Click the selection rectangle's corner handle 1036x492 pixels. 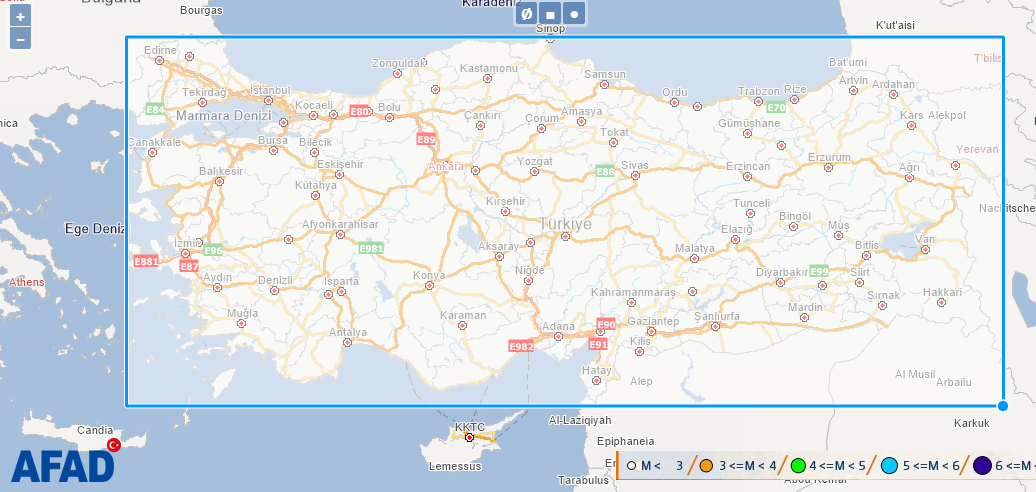click(1003, 405)
